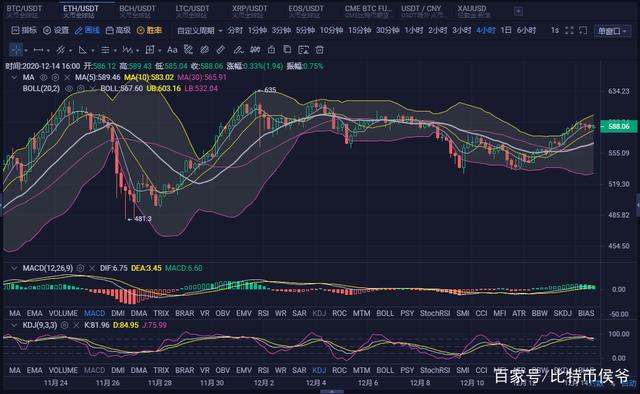This screenshot has height=394, width=640.
Task: Delete all drawings with trash icon
Action: click(320, 50)
